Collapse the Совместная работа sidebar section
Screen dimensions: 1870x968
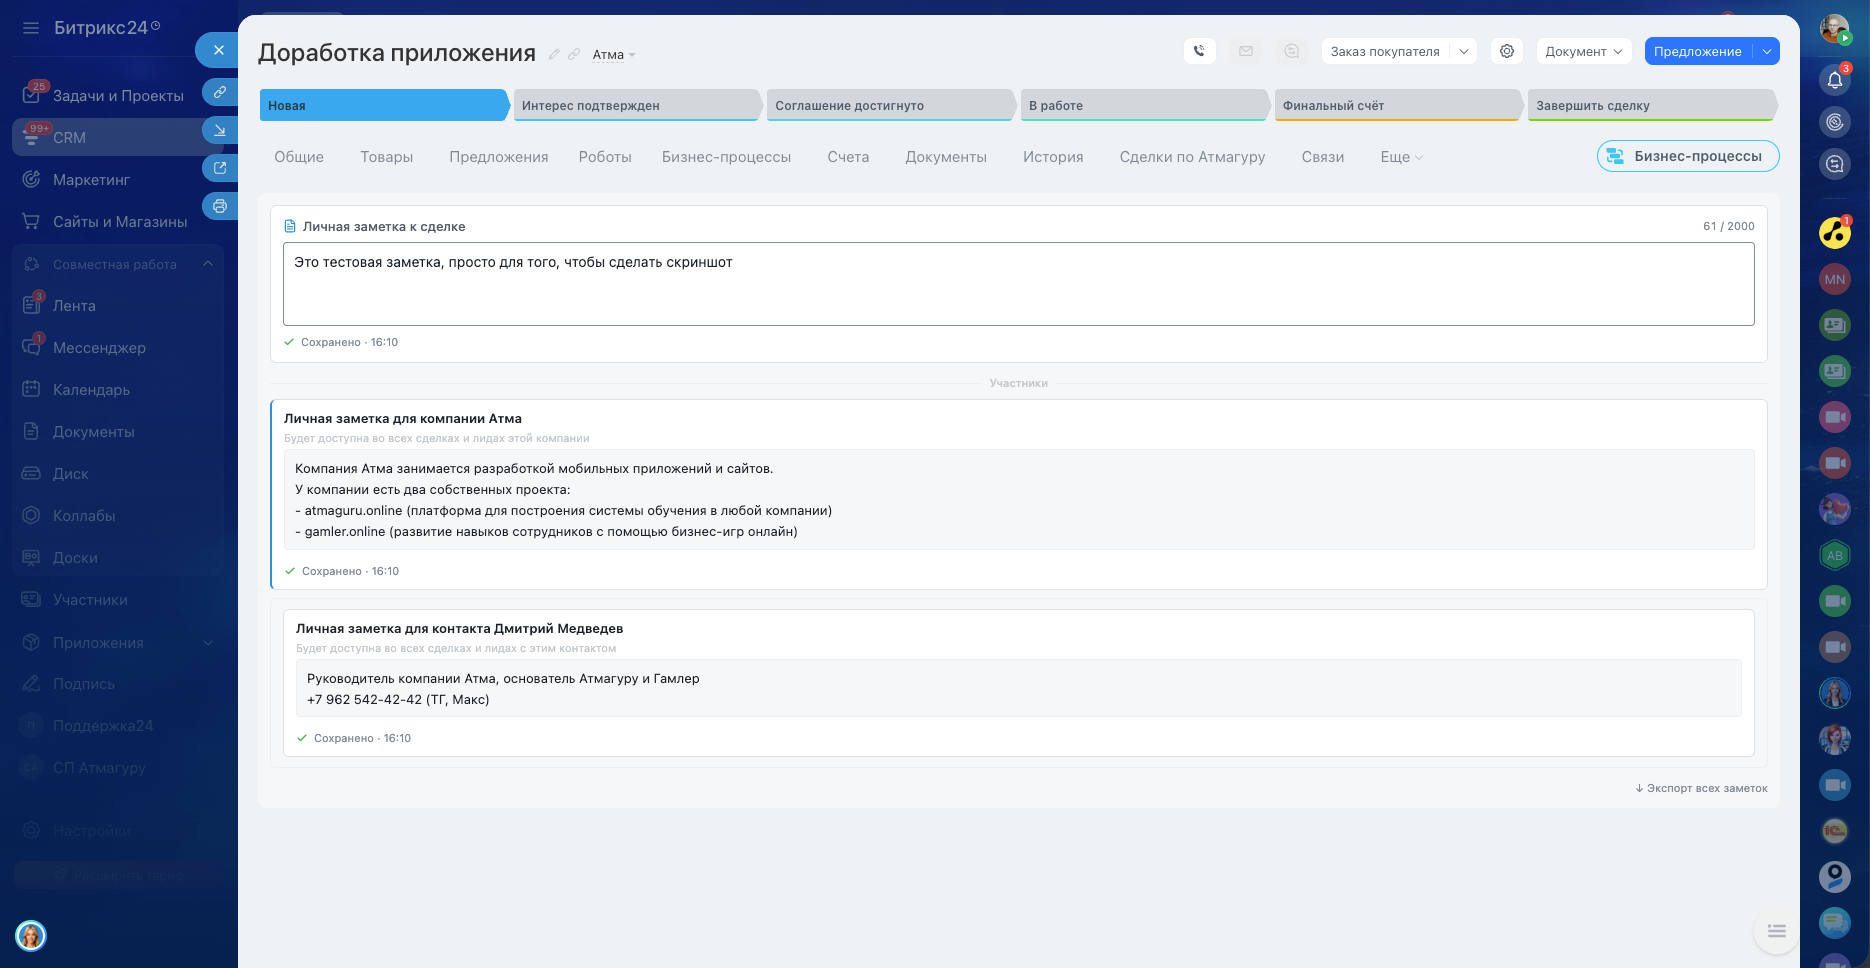[208, 264]
